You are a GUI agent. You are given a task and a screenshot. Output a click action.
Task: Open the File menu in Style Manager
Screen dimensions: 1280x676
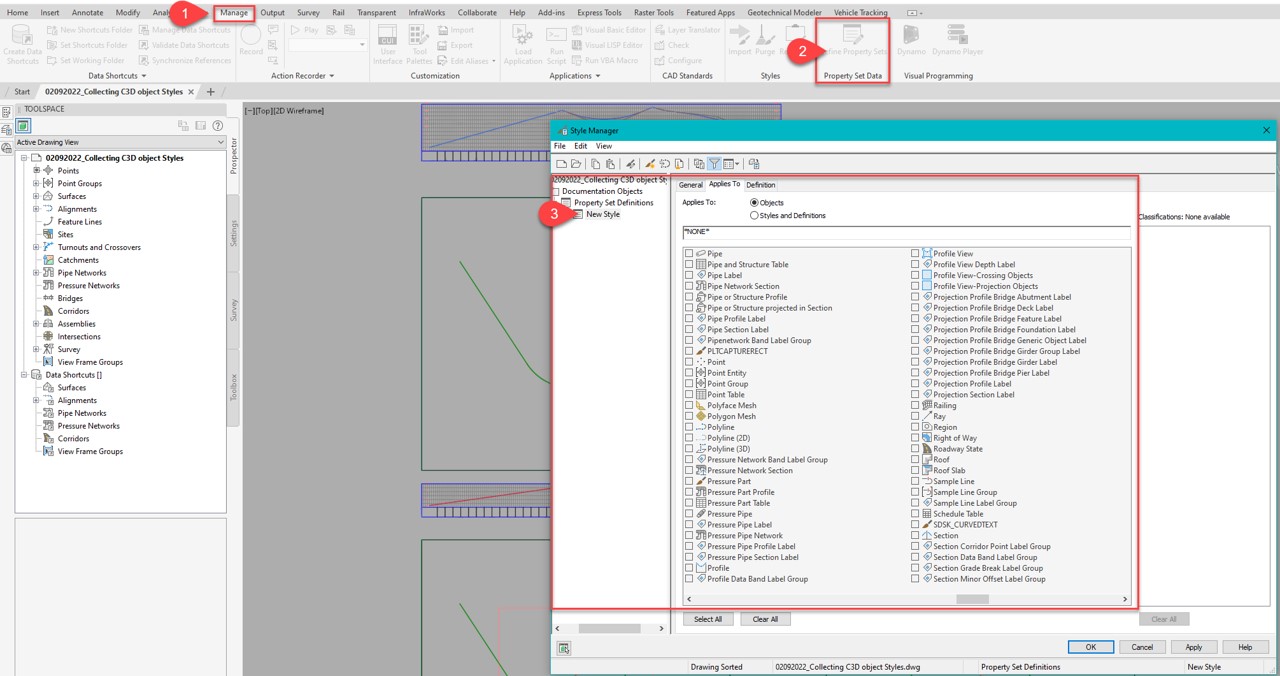(x=560, y=146)
